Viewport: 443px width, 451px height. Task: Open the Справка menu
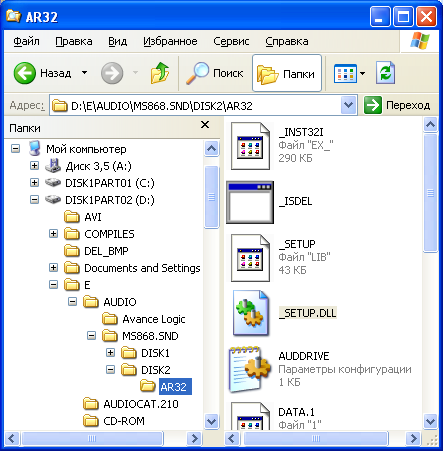[x=287, y=41]
